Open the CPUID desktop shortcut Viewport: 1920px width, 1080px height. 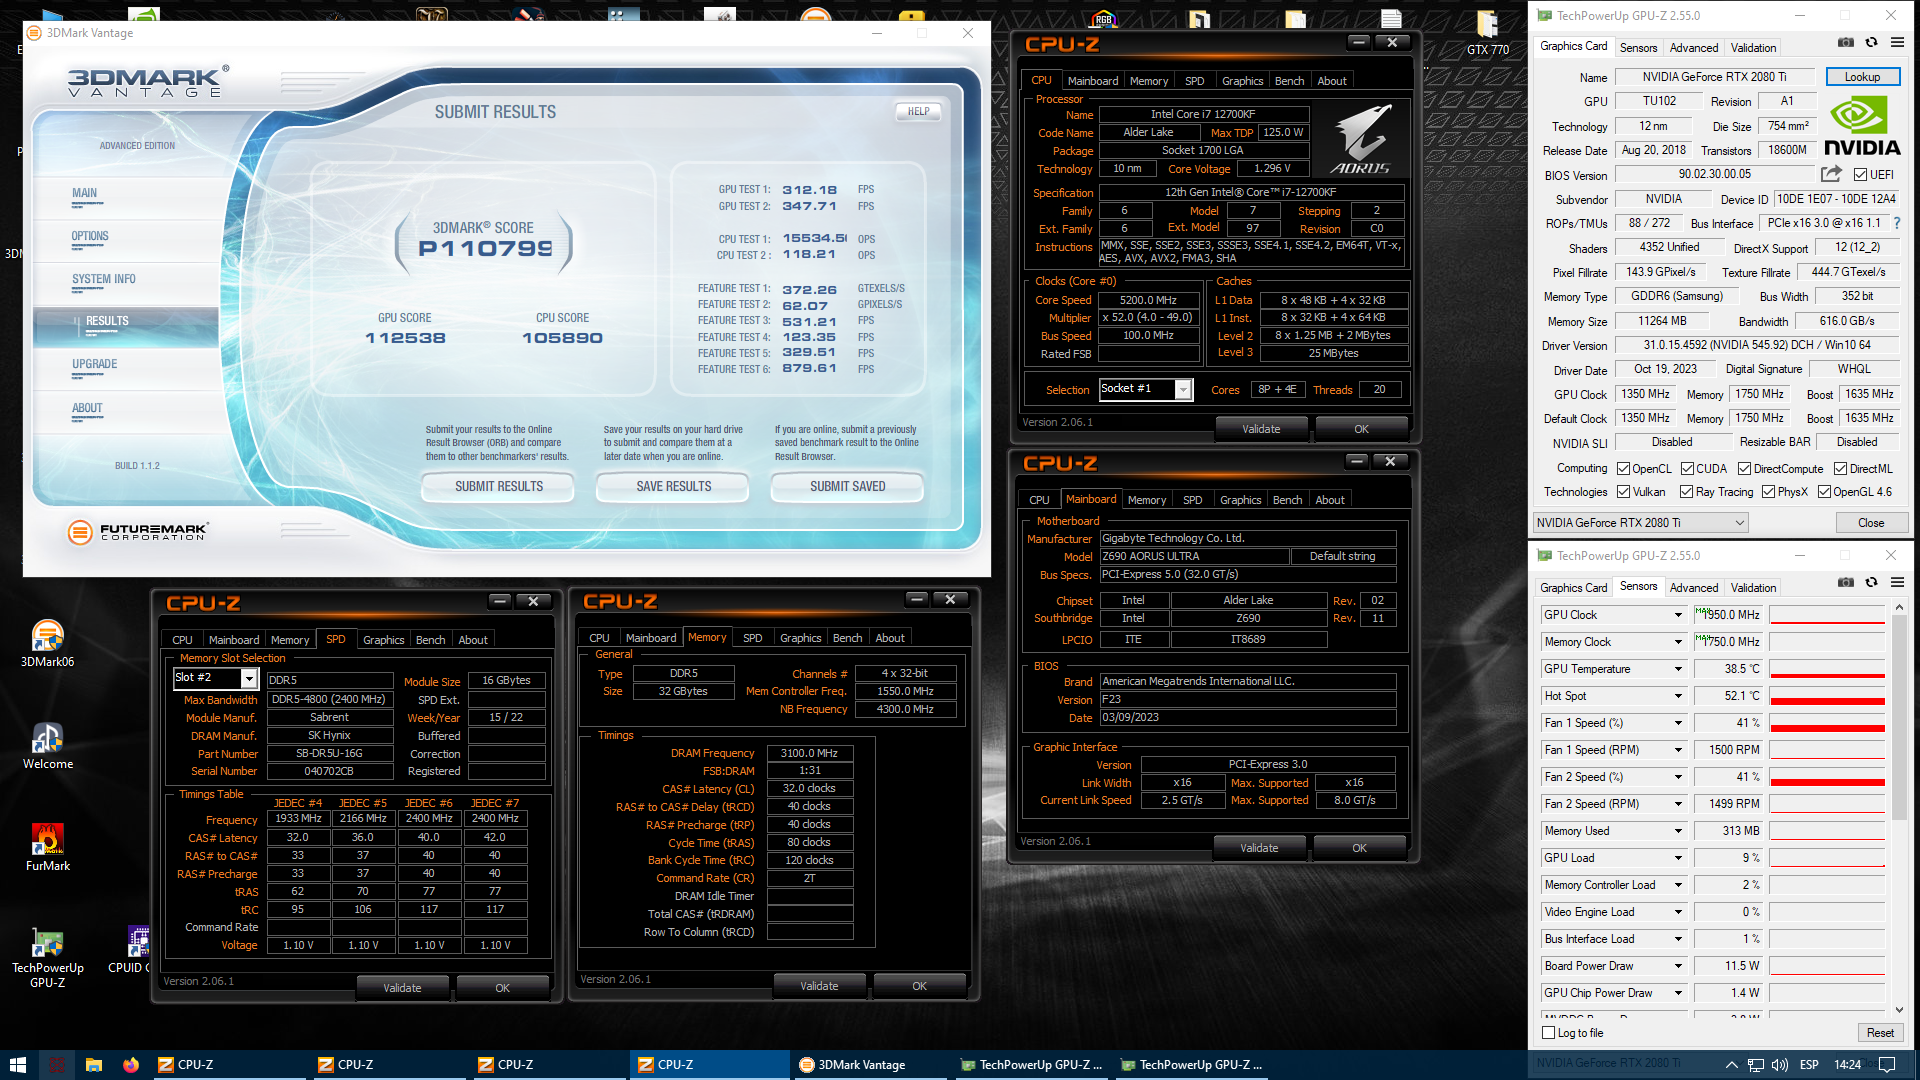pyautogui.click(x=130, y=950)
